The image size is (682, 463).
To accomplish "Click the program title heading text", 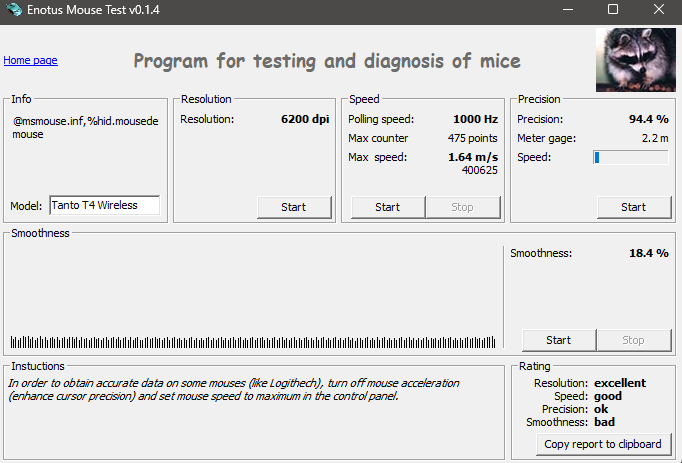I will coord(327,61).
